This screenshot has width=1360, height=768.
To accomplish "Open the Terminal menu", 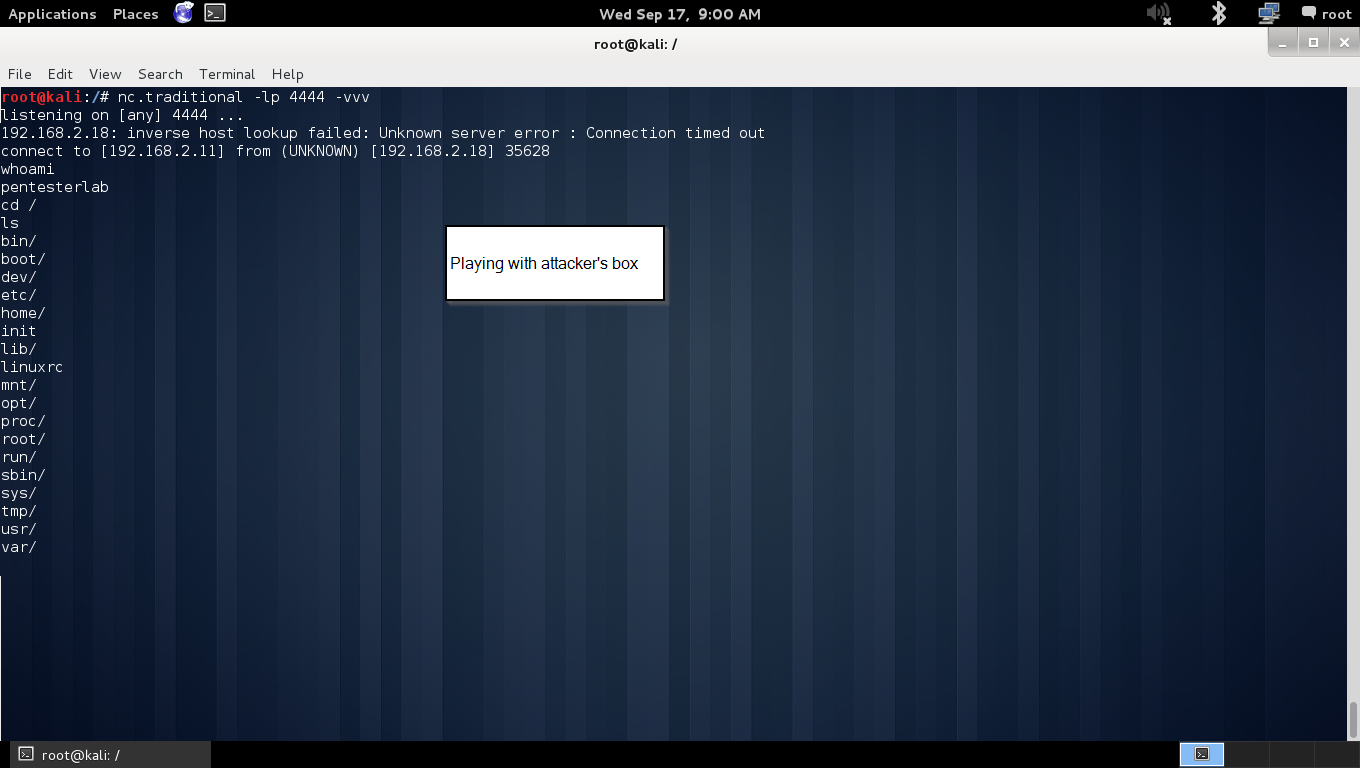I will 227,74.
